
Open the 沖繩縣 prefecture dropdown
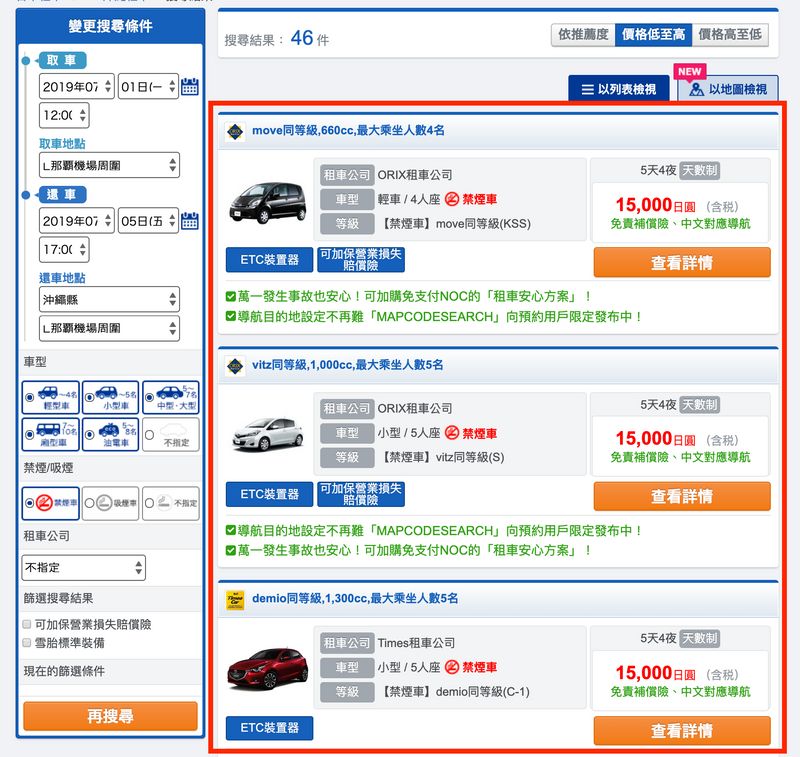(x=109, y=299)
